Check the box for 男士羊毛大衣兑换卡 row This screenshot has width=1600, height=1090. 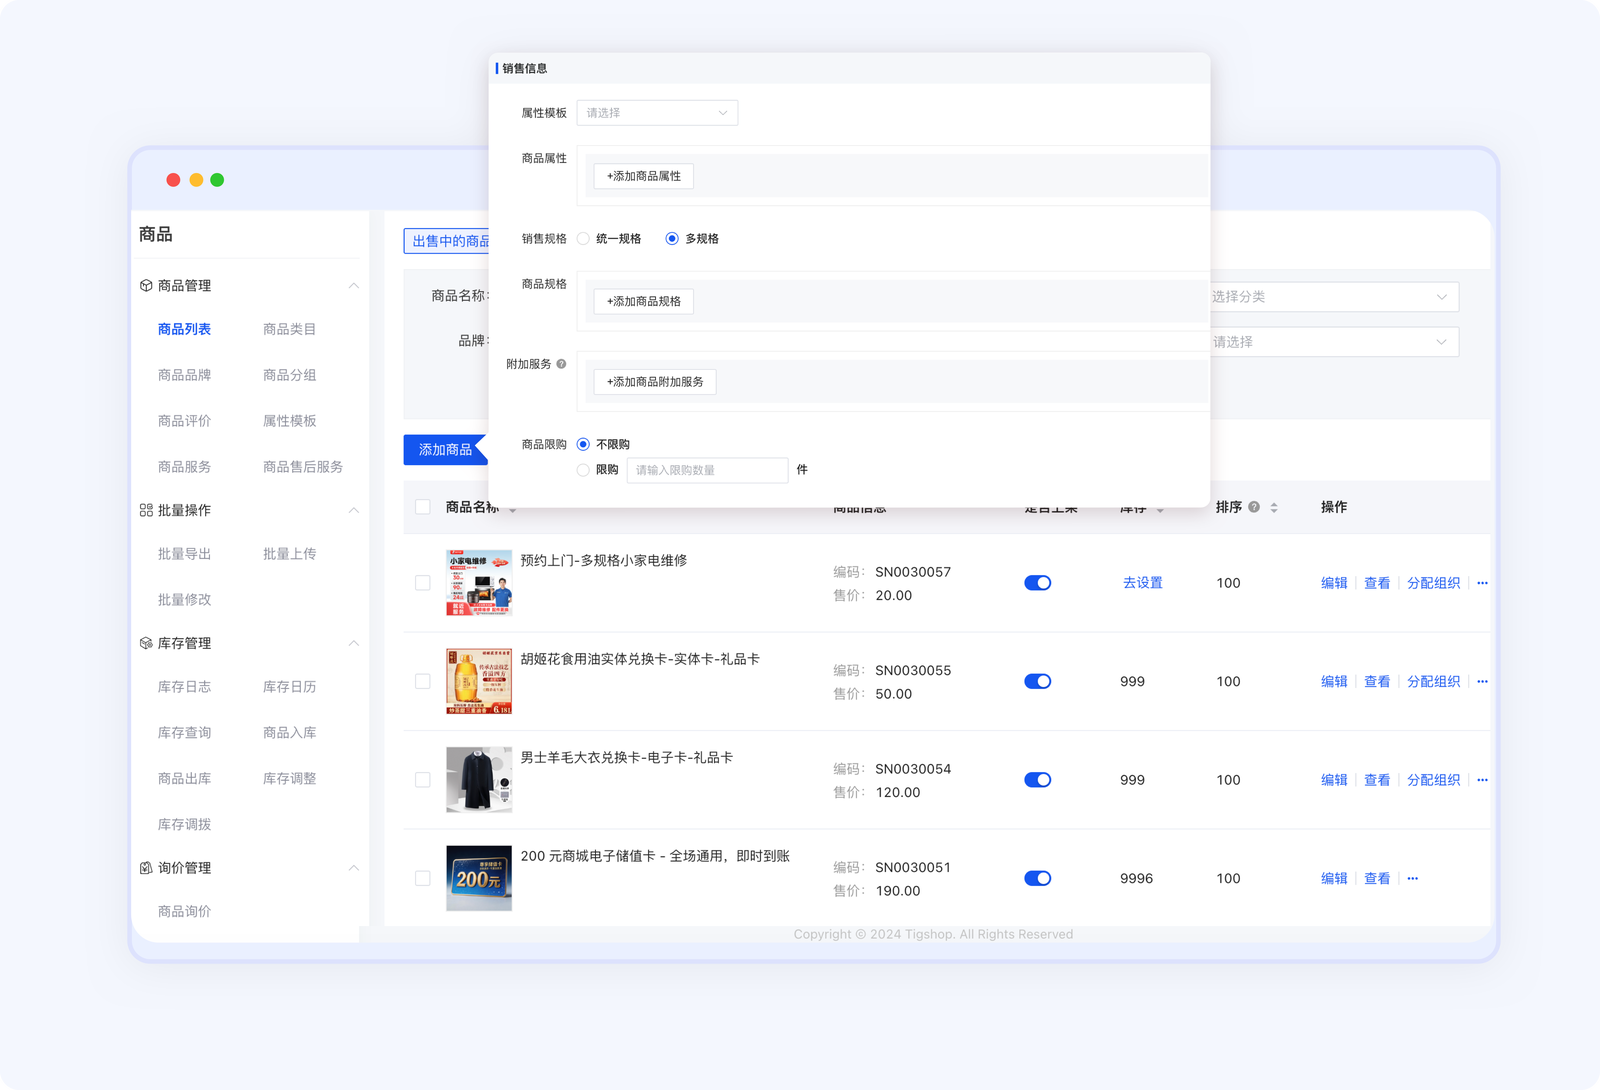pos(423,780)
